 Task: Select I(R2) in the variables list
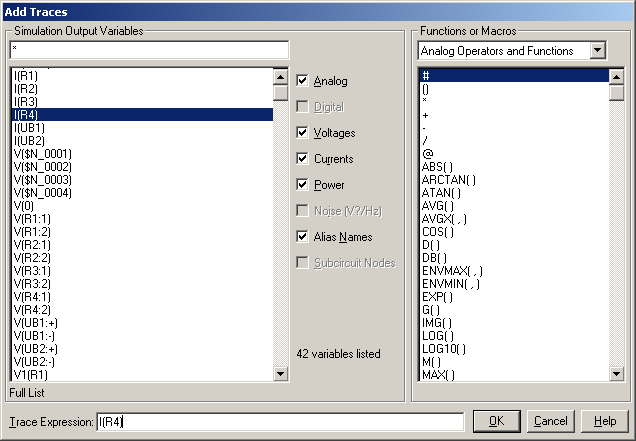143,89
